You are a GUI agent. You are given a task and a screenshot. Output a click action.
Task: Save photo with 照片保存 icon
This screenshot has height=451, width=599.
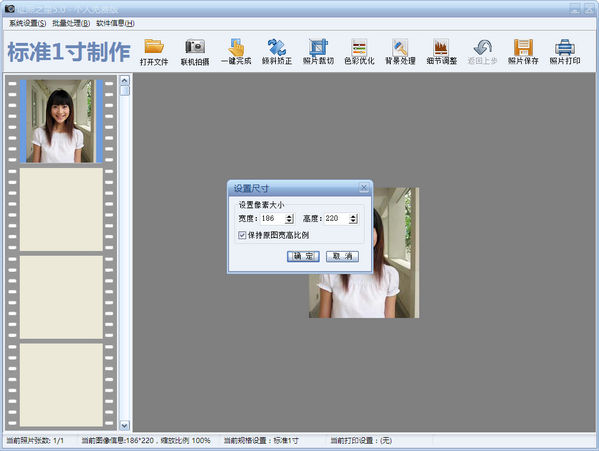coord(523,52)
